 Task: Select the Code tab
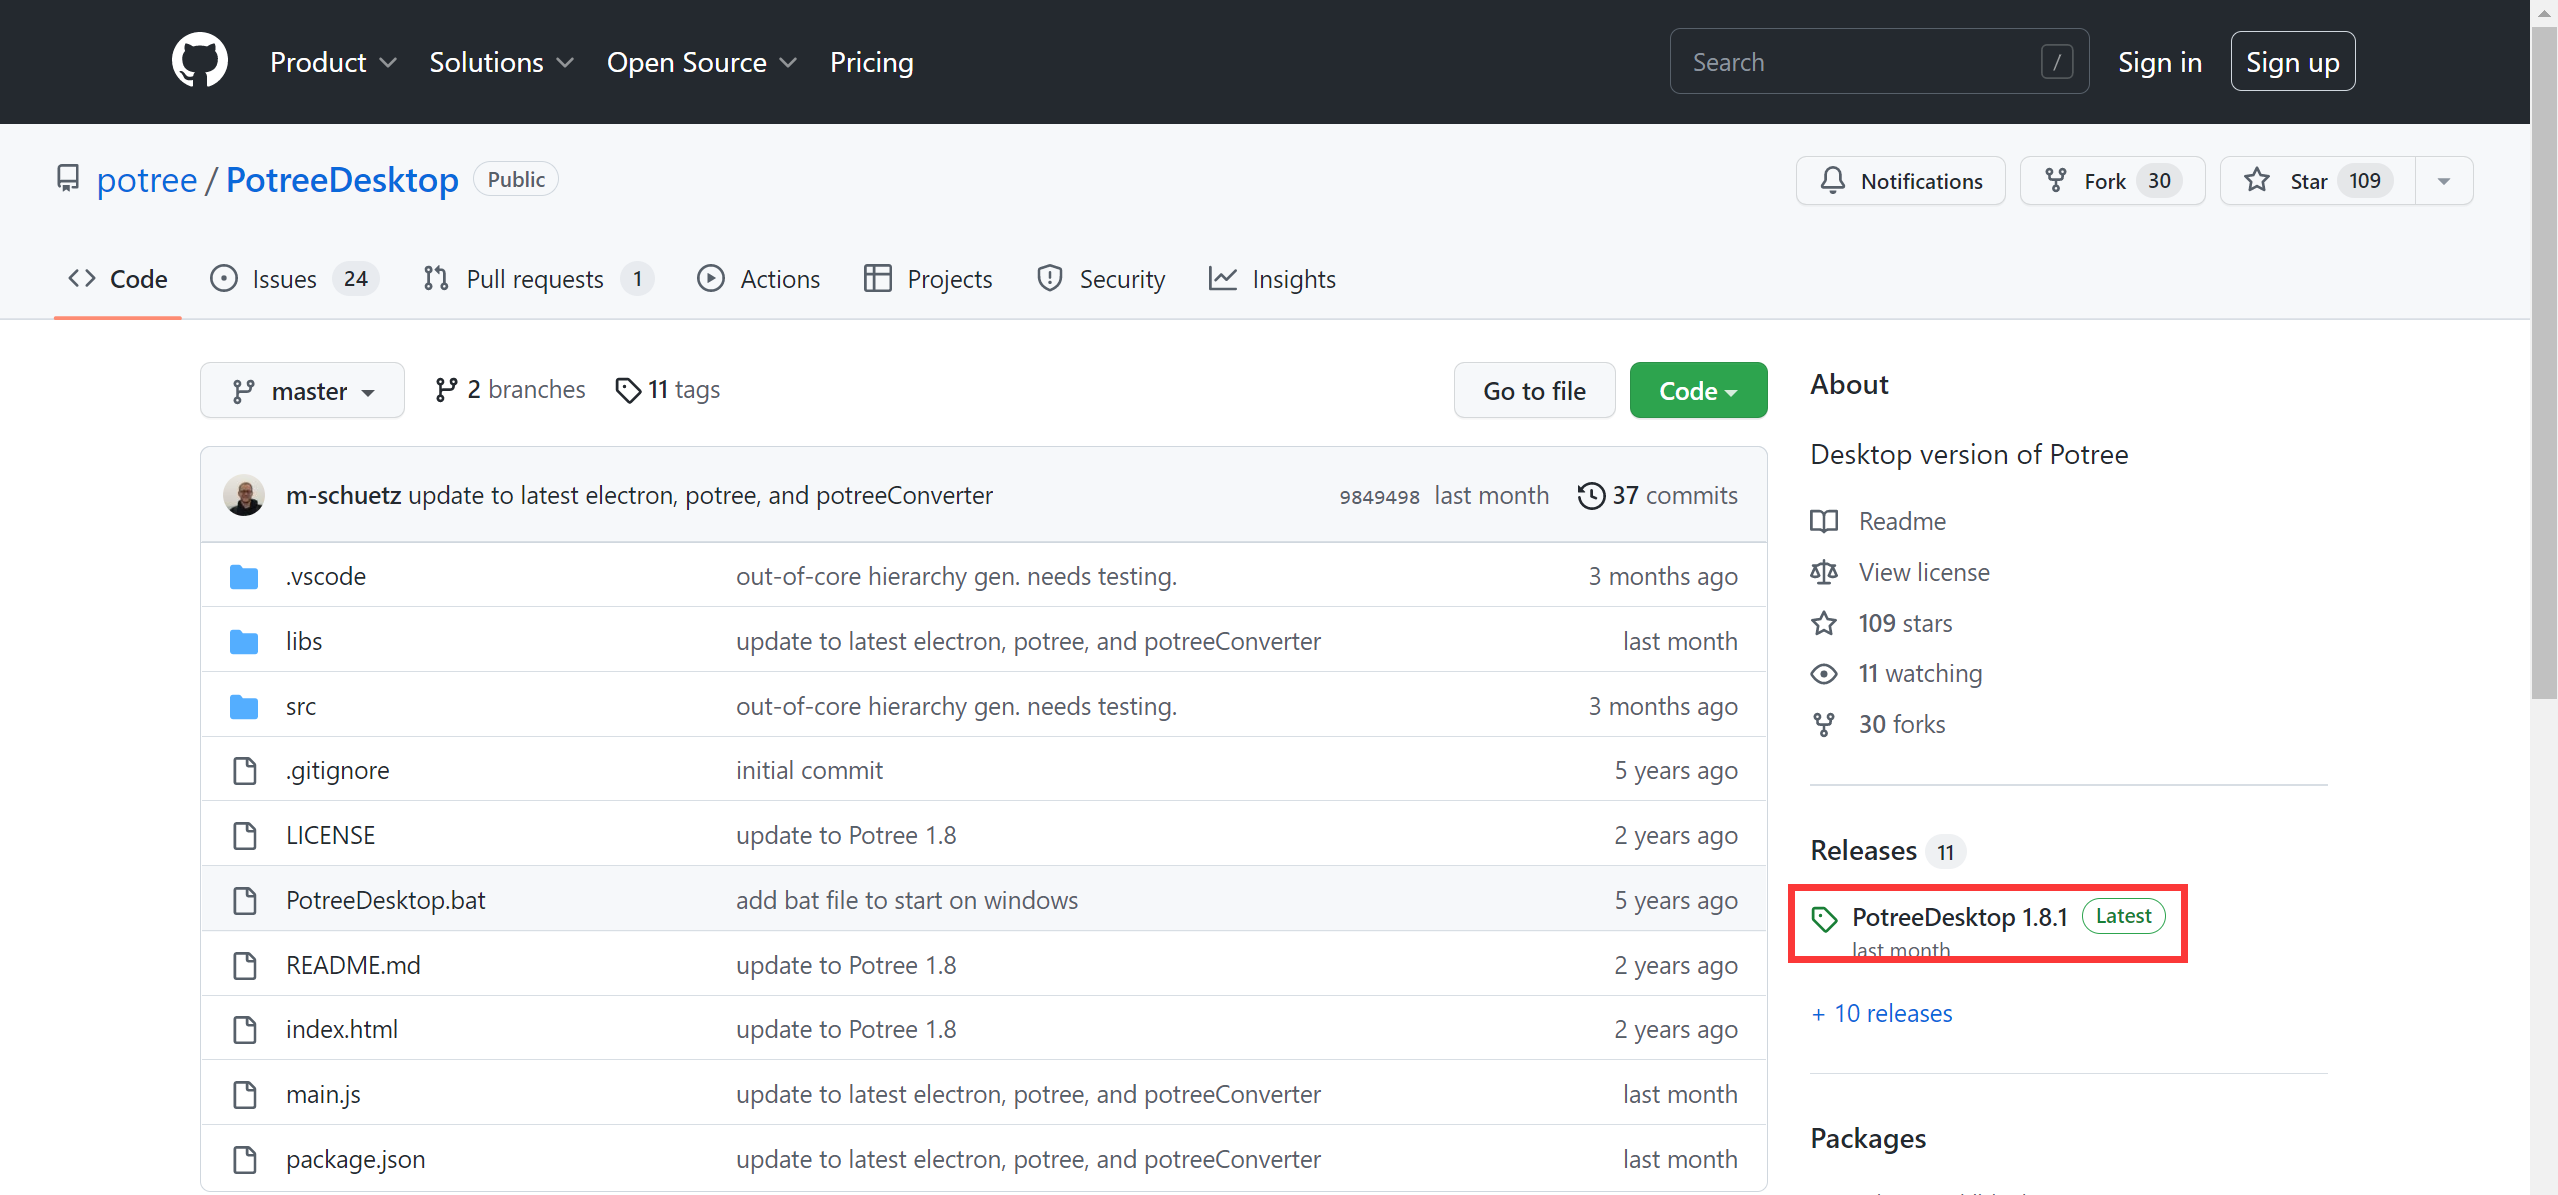coord(118,279)
